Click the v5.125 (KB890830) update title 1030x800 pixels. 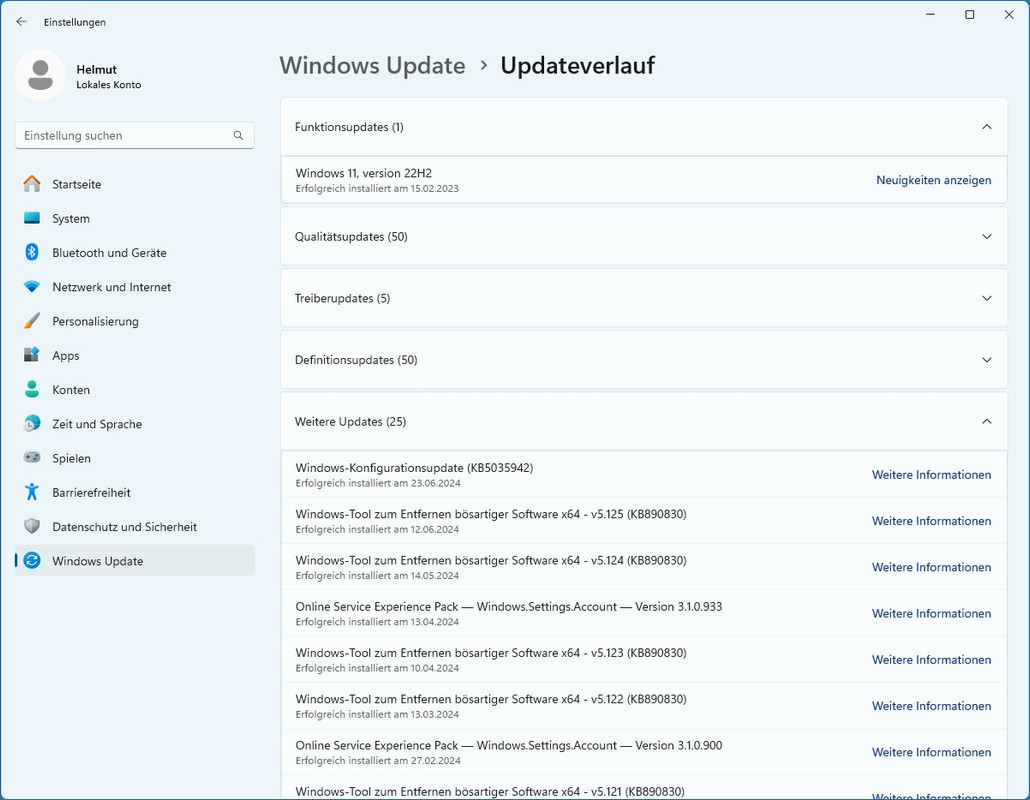pyautogui.click(x=491, y=514)
